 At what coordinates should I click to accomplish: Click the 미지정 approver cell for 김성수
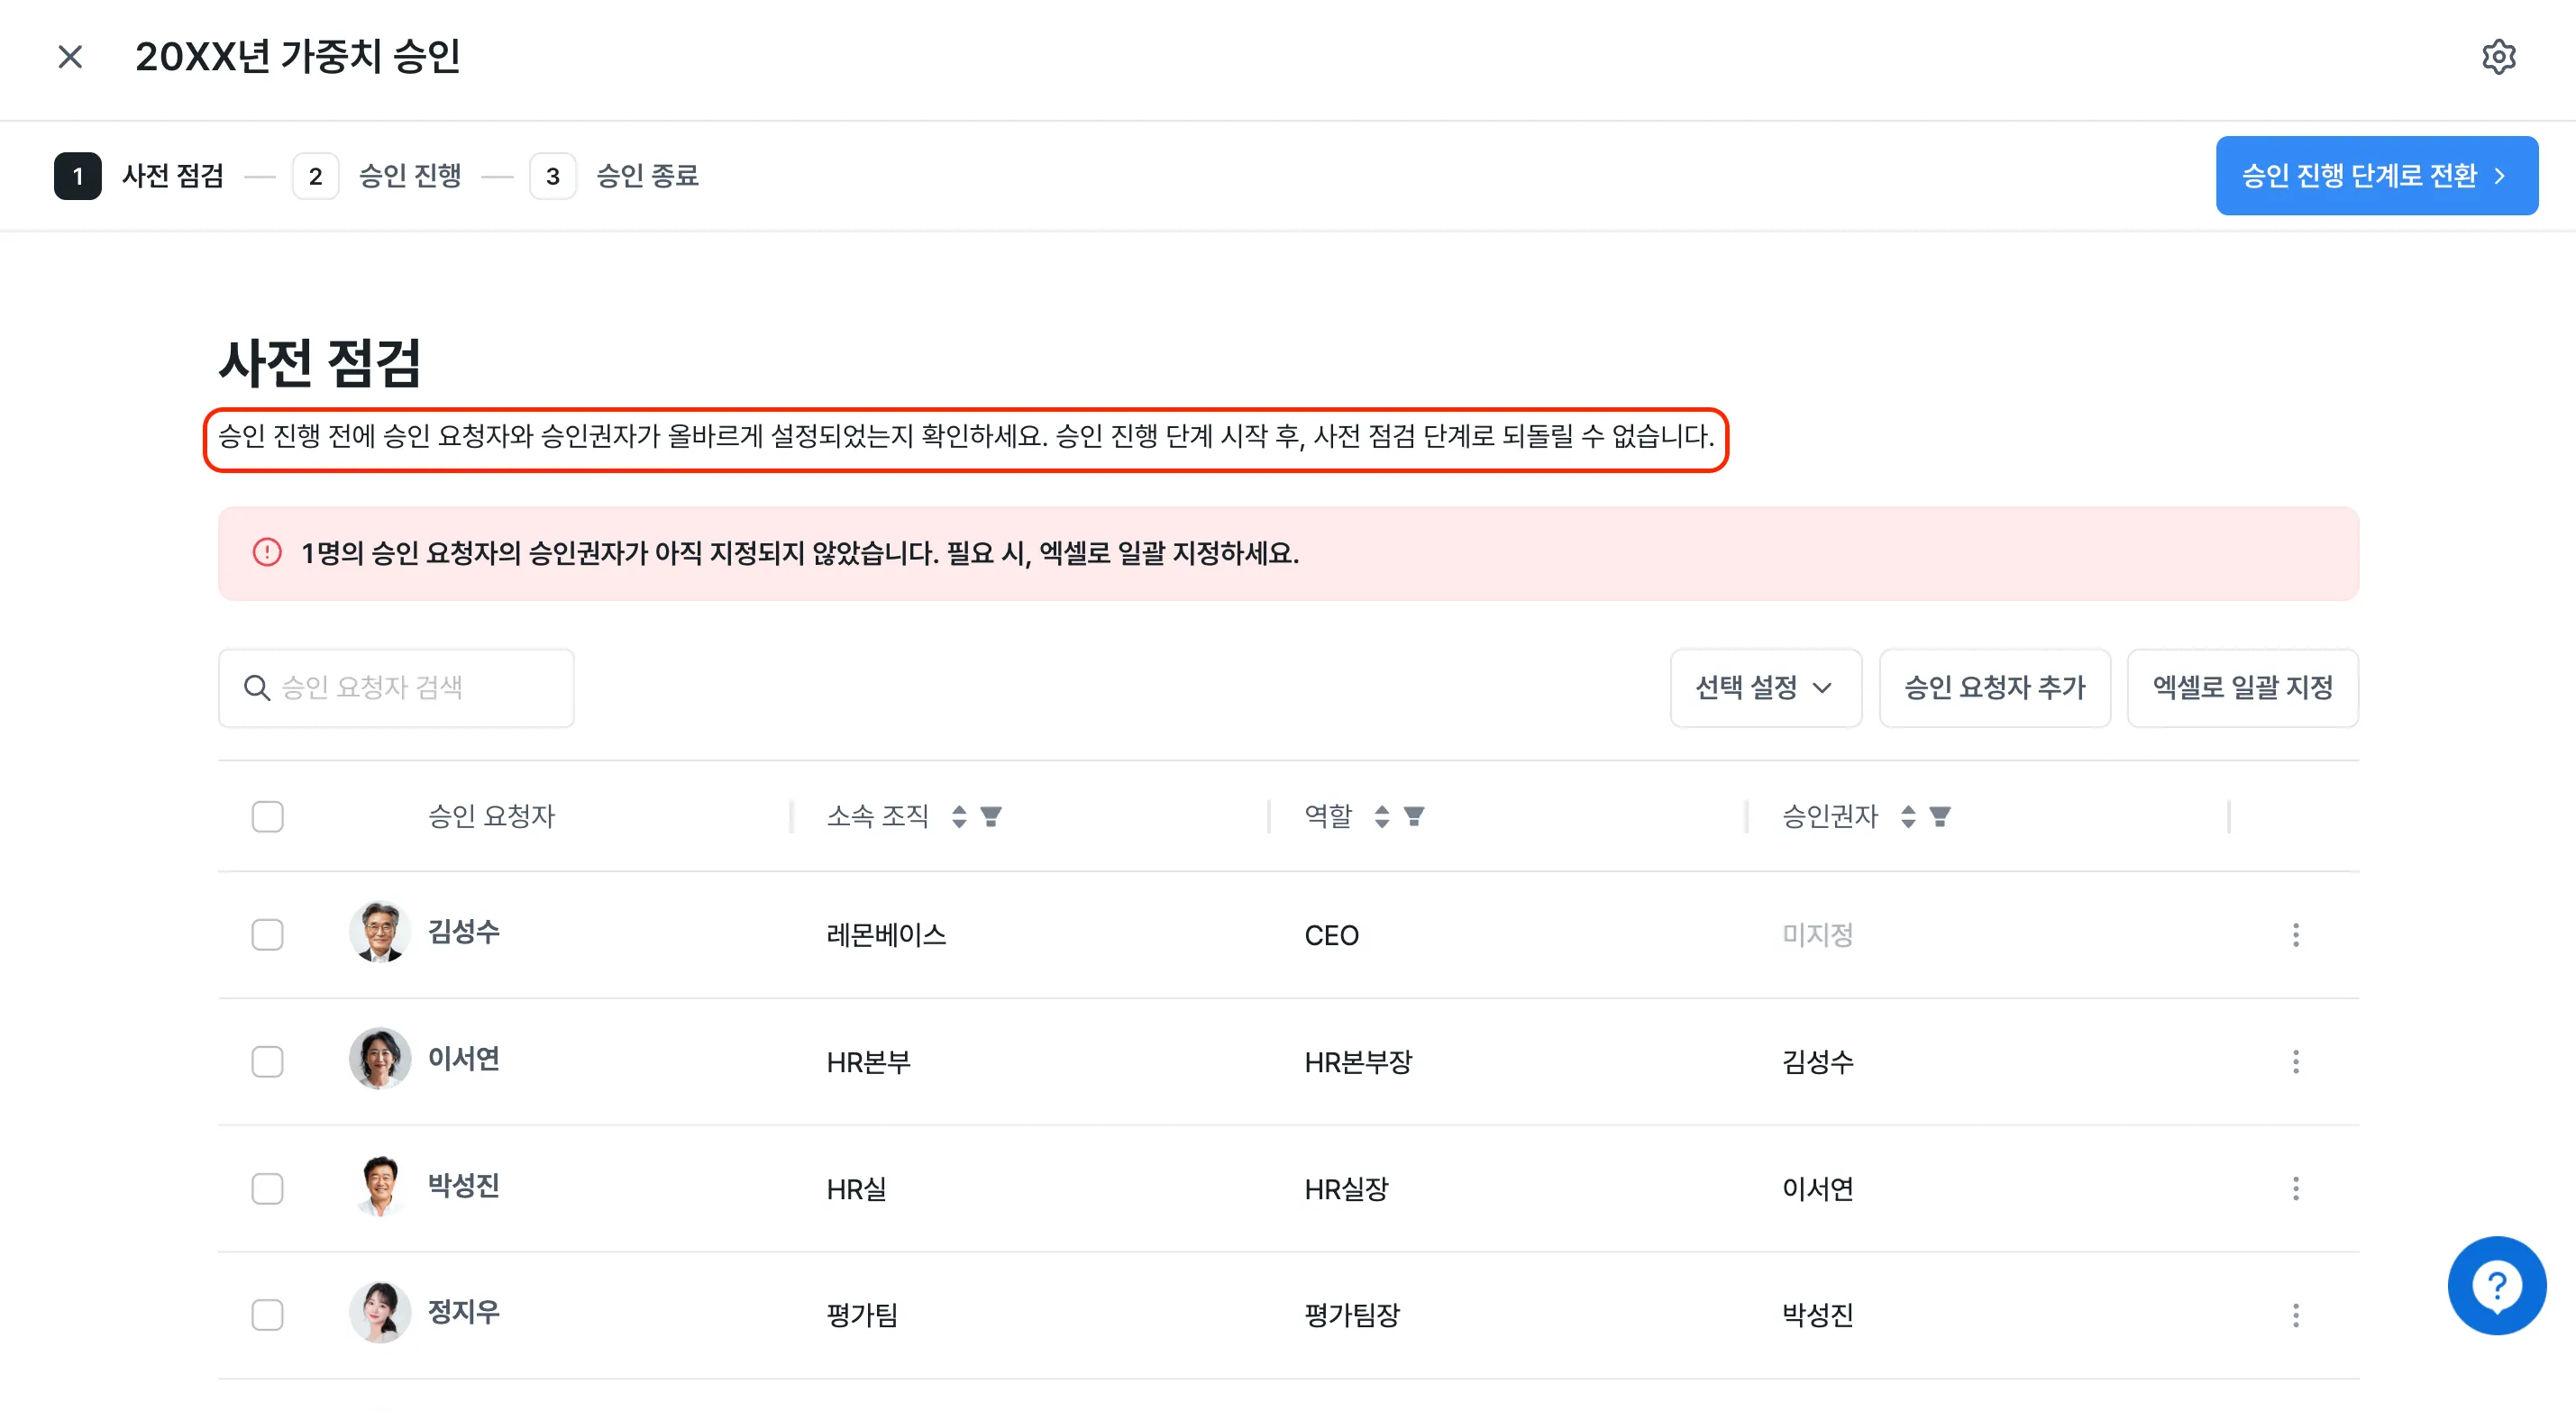coord(1817,935)
